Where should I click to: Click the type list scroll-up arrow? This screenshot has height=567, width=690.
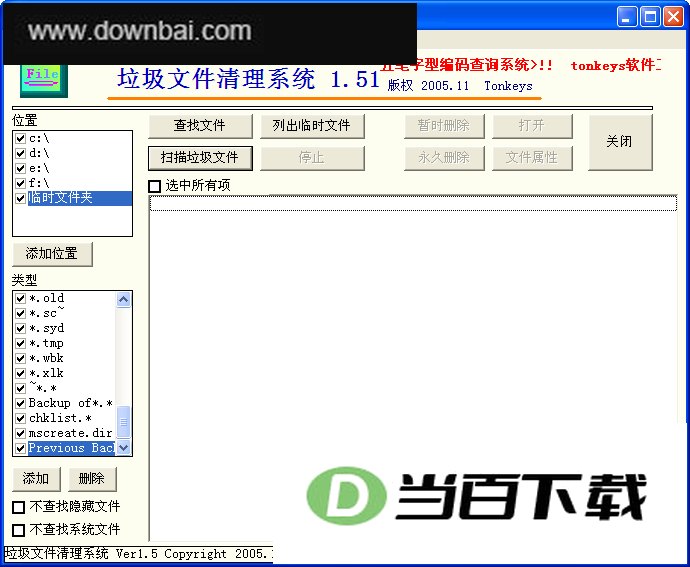coord(124,300)
